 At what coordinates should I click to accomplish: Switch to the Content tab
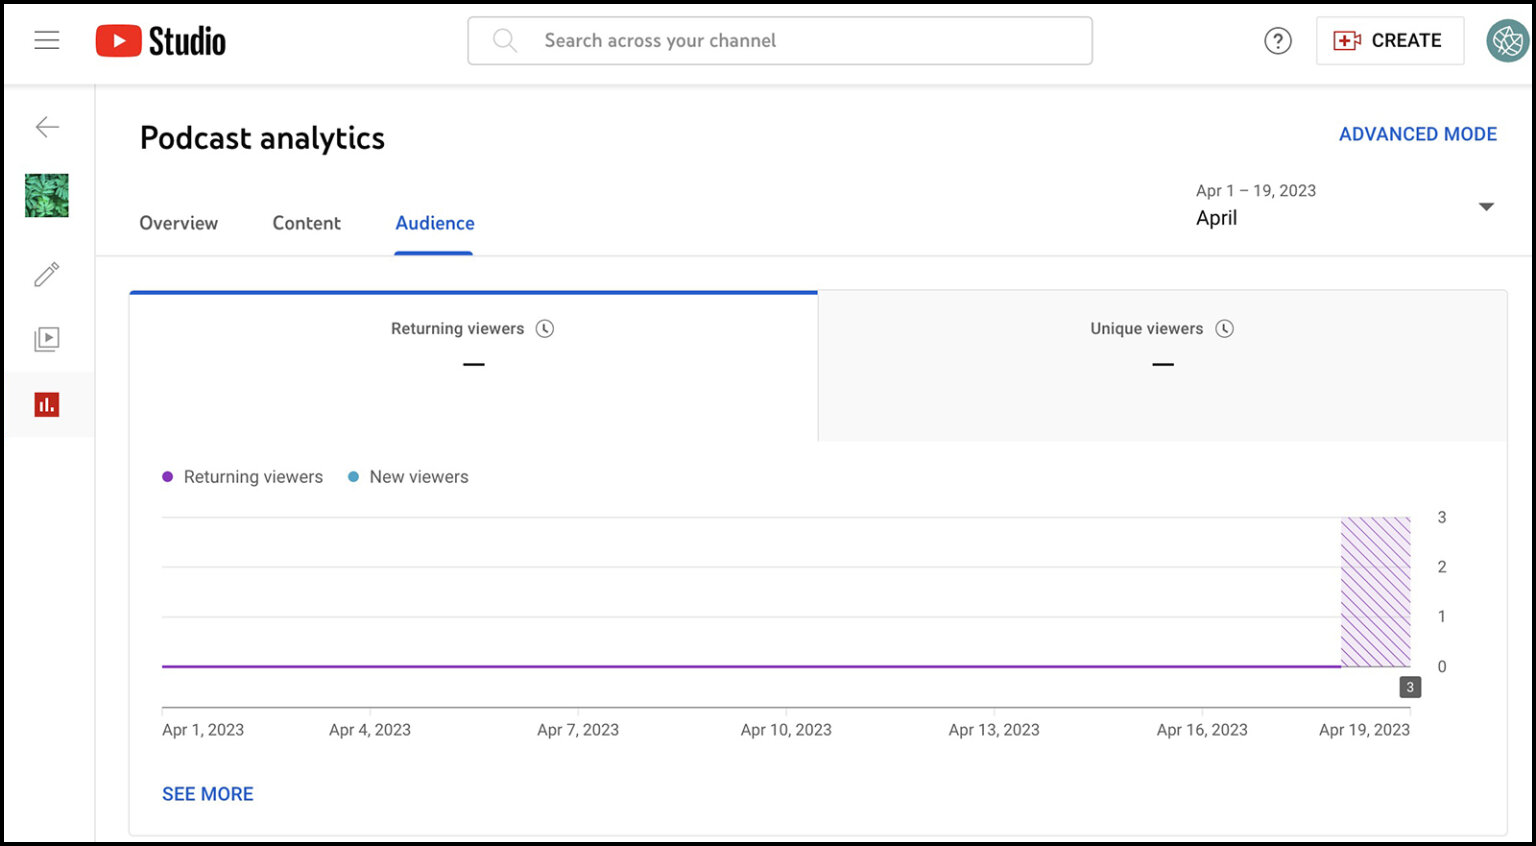point(307,223)
